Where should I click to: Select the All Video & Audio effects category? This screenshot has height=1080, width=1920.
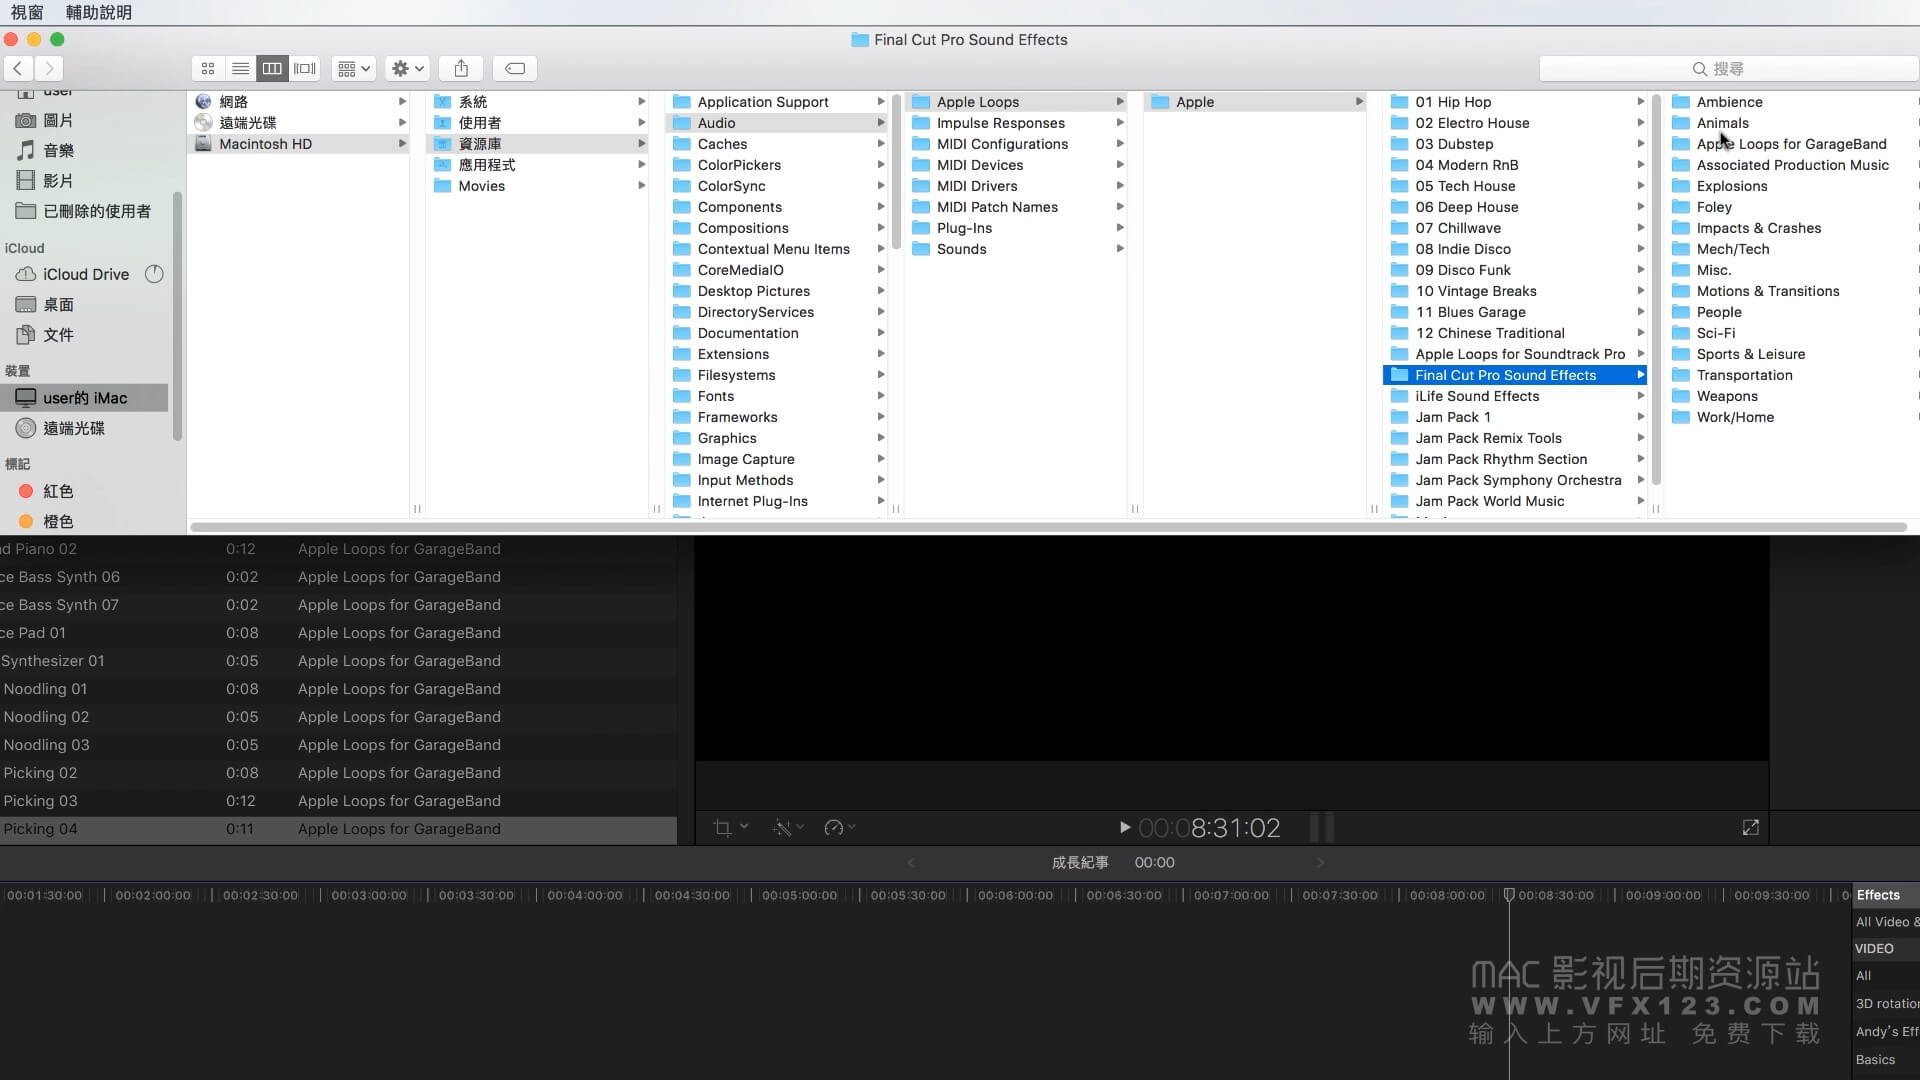1886,922
